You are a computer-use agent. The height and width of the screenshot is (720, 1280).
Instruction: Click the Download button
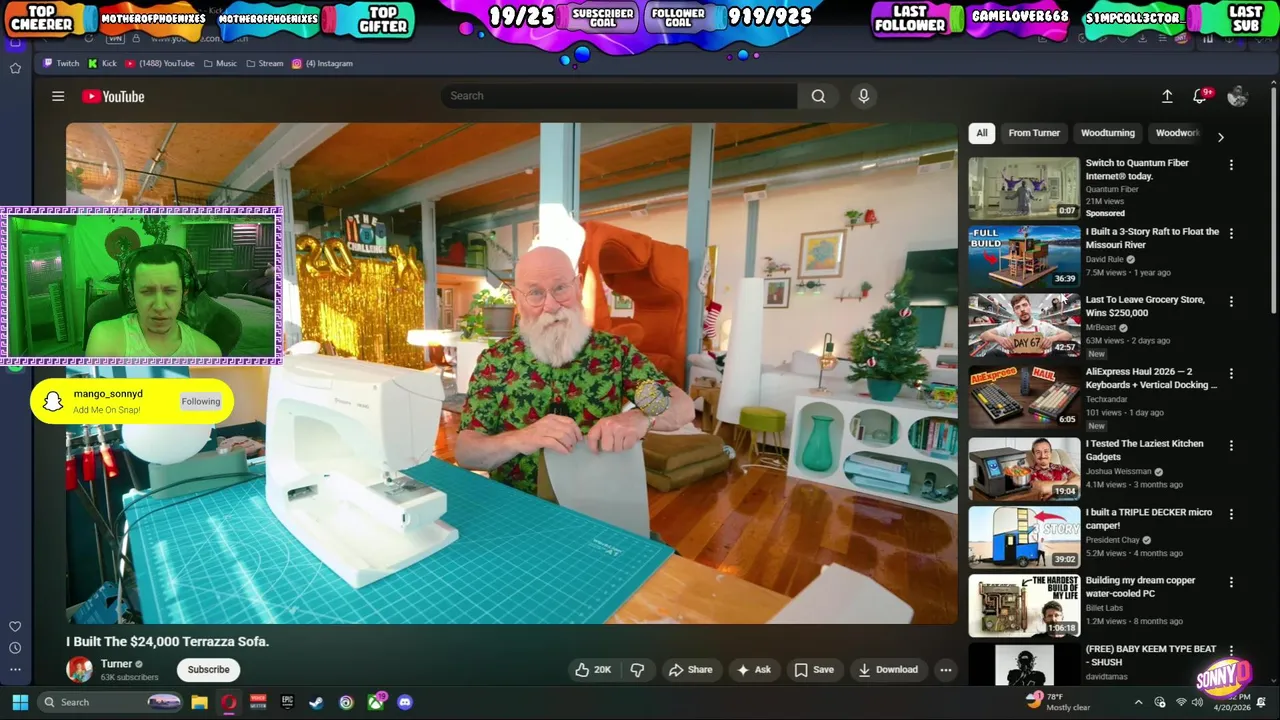click(887, 670)
